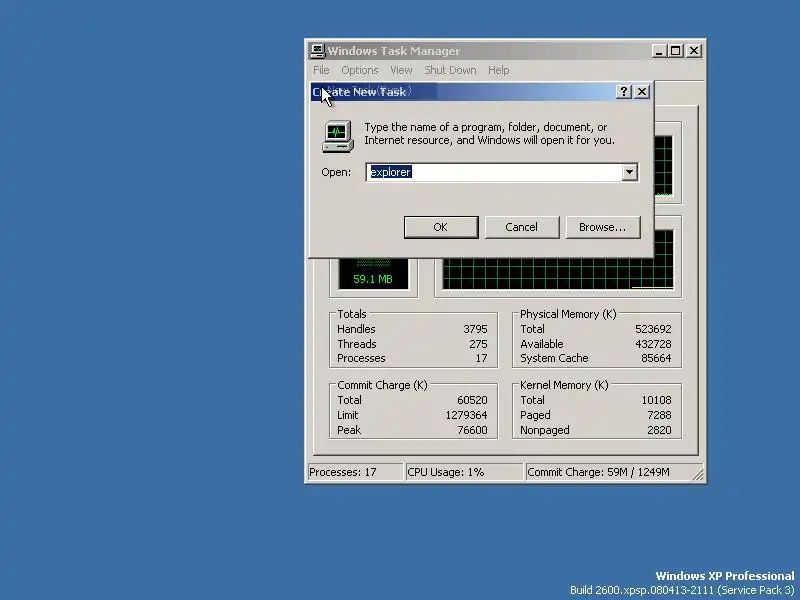Click the System Cache value 85664
The height and width of the screenshot is (600, 800).
coord(656,358)
